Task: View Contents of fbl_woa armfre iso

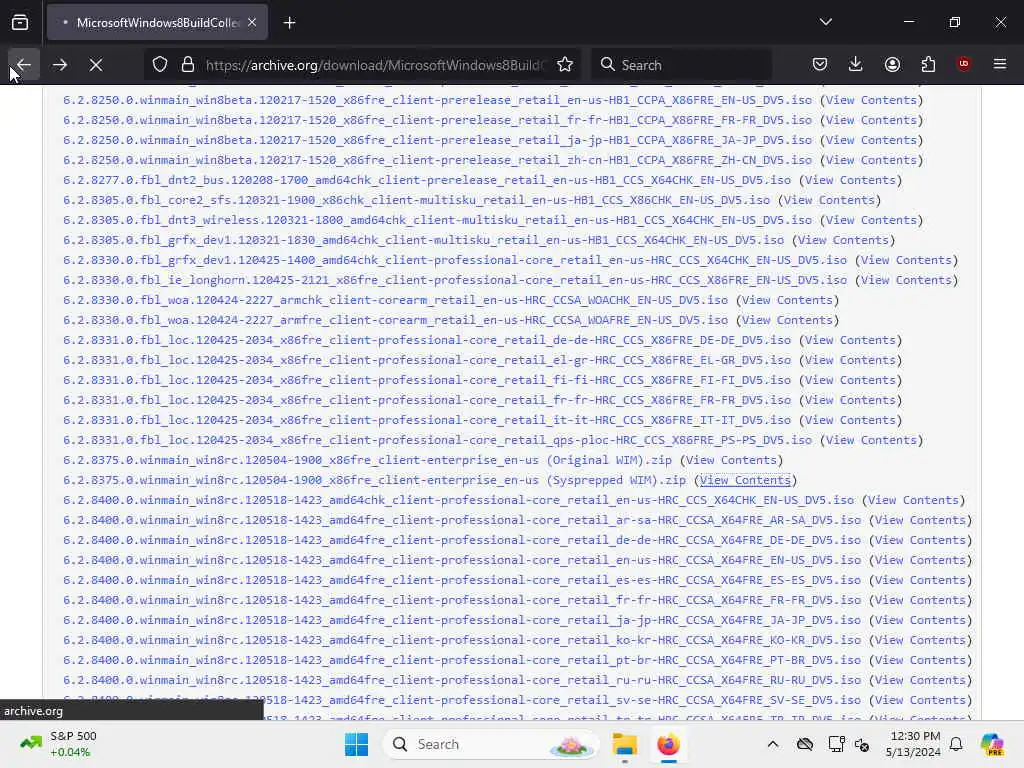Action: pyautogui.click(x=787, y=320)
